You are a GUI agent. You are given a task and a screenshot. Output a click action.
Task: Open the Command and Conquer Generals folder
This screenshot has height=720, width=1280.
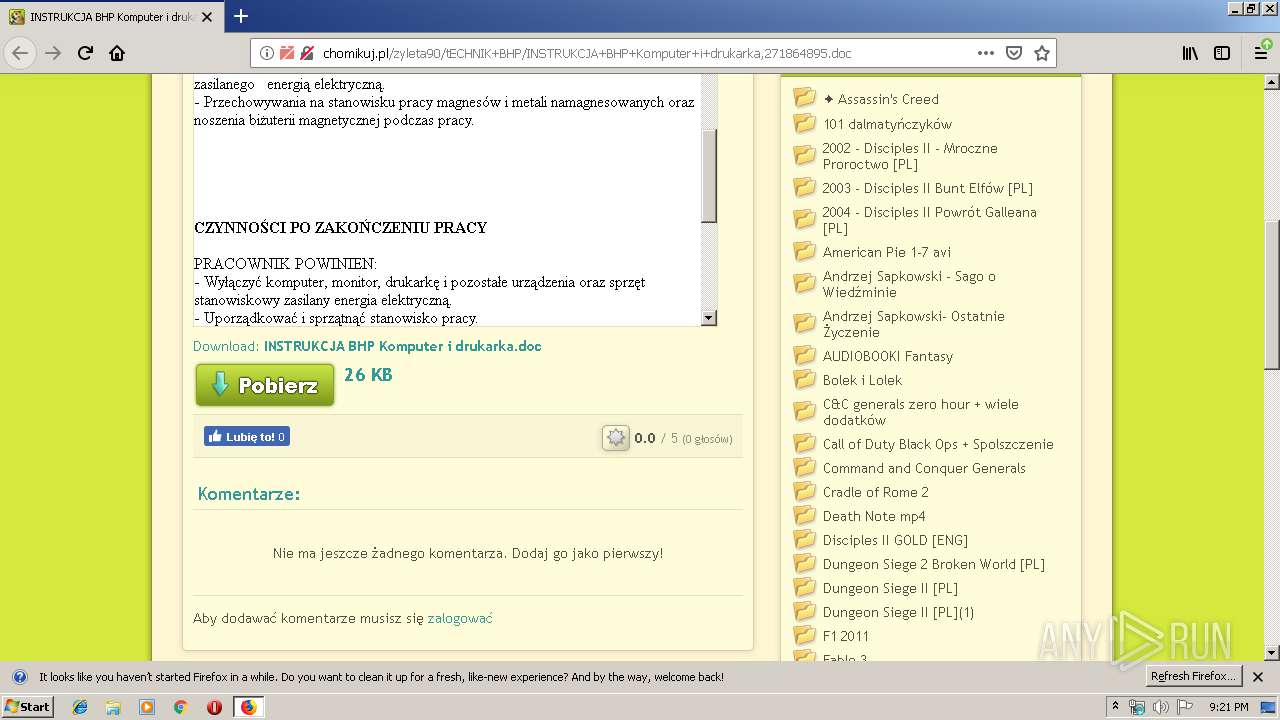[924, 468]
